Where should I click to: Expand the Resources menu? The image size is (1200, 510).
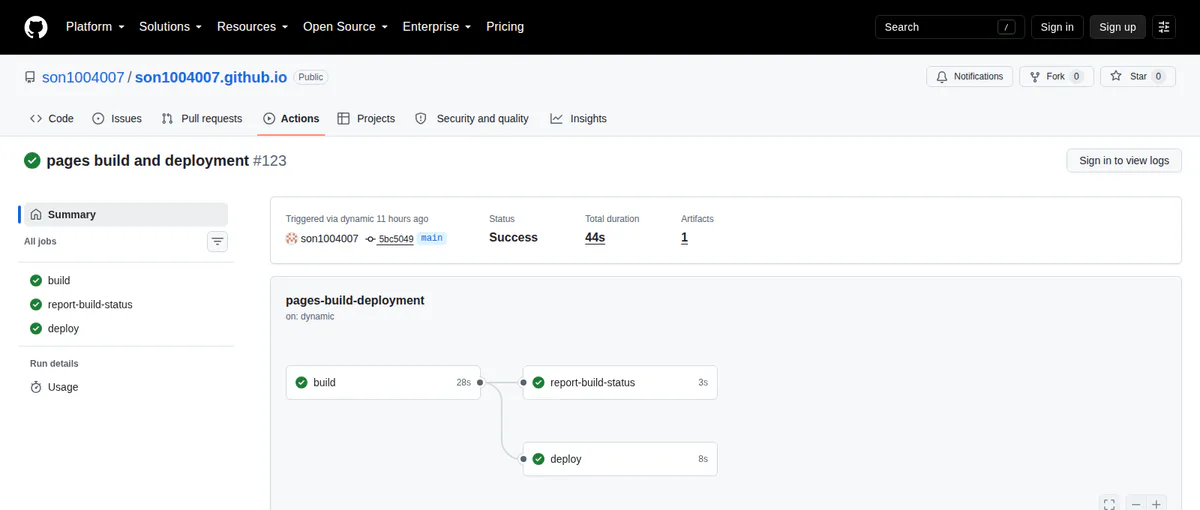pyautogui.click(x=252, y=27)
